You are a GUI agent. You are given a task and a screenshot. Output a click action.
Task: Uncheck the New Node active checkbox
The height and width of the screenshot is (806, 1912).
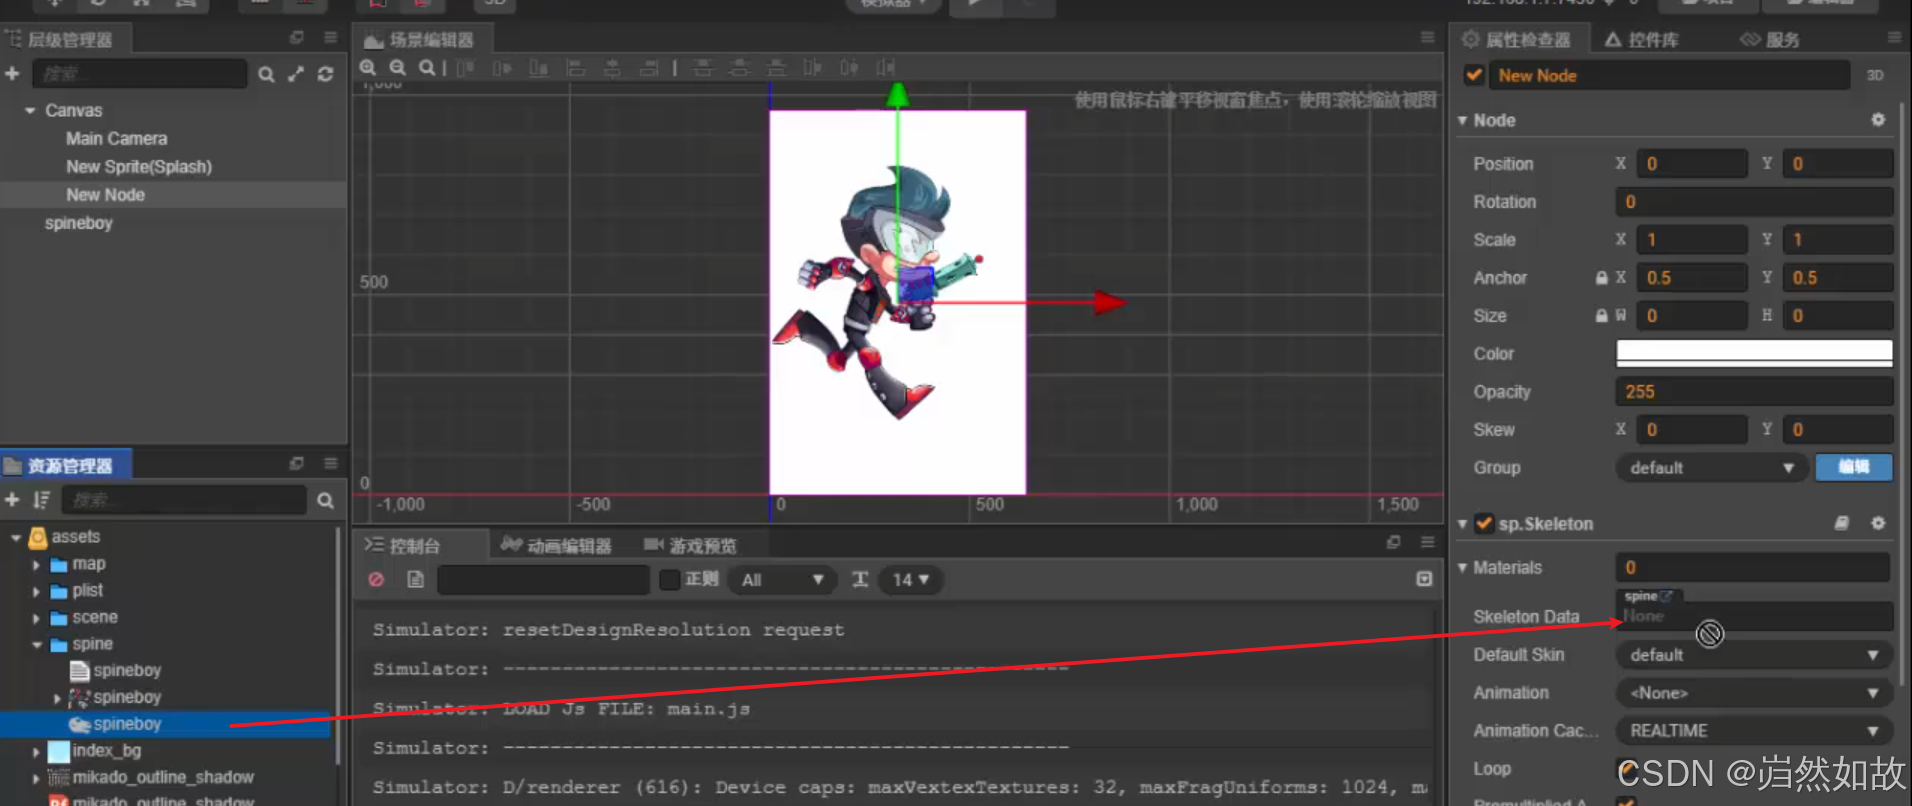pos(1474,75)
